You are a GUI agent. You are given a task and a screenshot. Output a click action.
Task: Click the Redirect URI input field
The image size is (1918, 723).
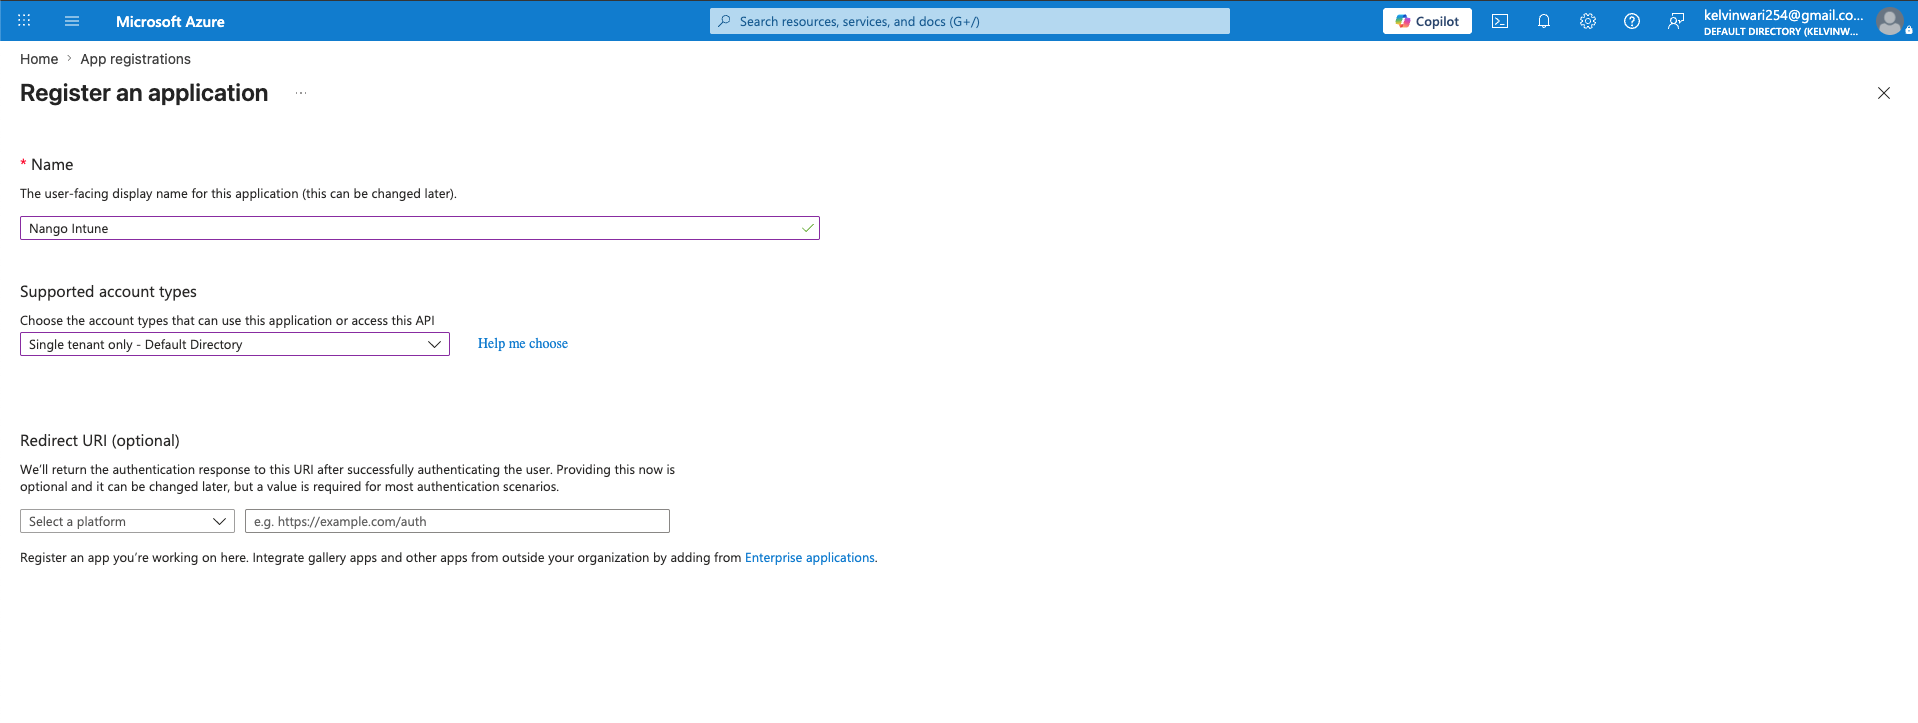tap(457, 521)
